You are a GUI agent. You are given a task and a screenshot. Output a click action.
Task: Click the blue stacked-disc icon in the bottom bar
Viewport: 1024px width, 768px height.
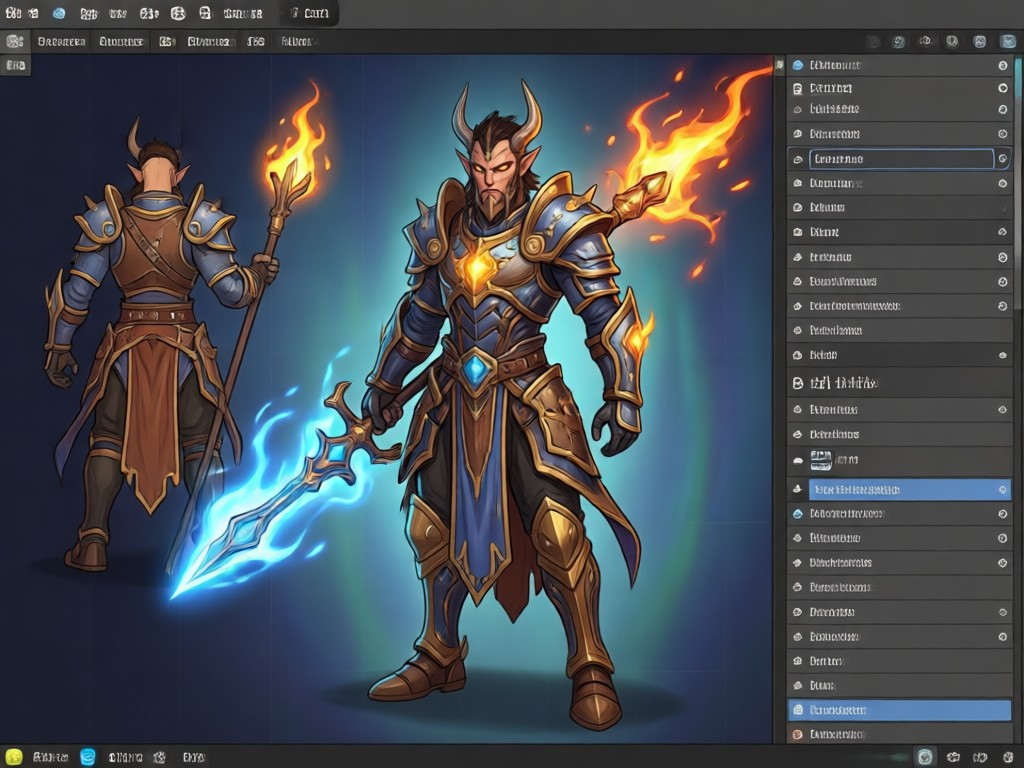point(88,757)
